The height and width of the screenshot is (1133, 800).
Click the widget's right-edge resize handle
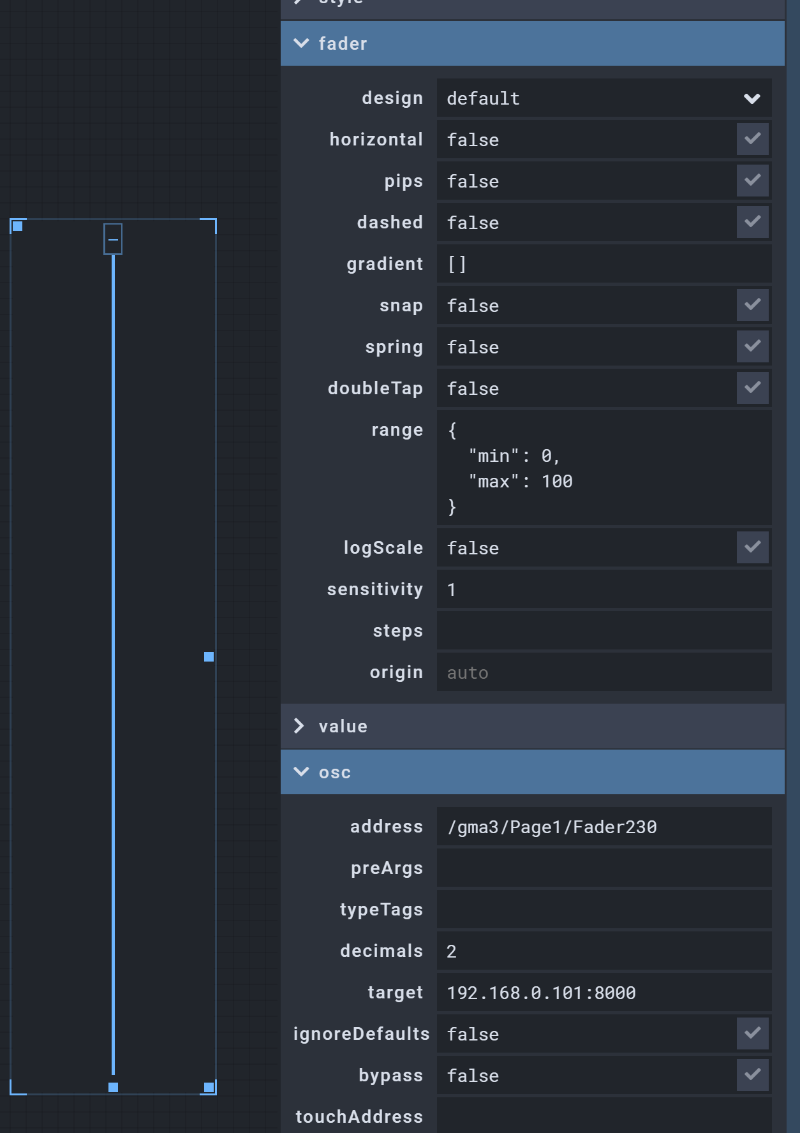(209, 657)
